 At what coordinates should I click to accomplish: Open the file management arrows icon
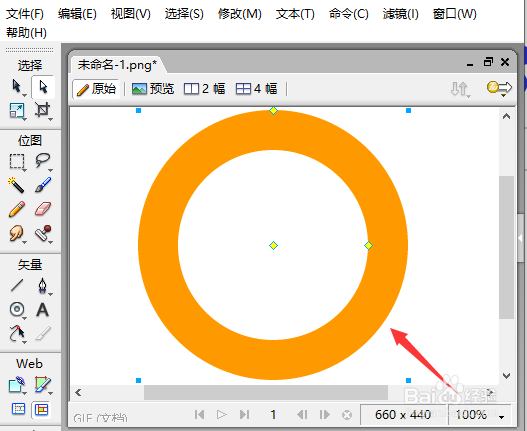pyautogui.click(x=459, y=89)
